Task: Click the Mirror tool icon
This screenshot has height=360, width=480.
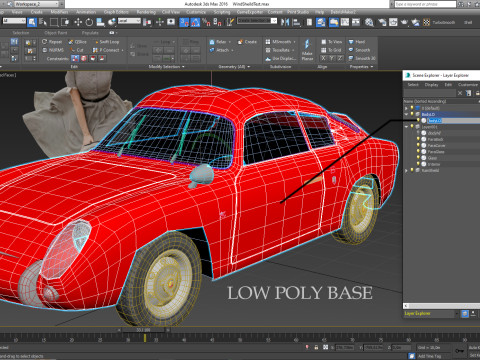Action: tap(285, 22)
